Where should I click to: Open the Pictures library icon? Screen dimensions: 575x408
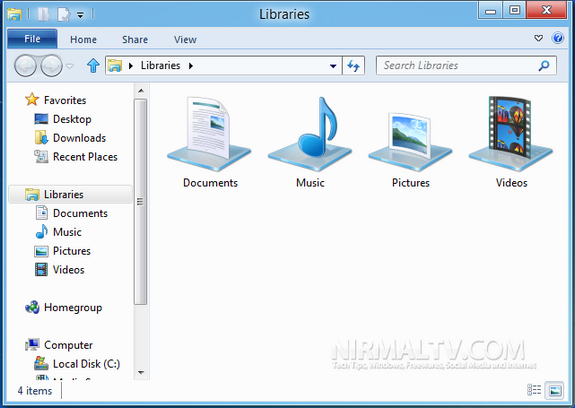tap(410, 141)
